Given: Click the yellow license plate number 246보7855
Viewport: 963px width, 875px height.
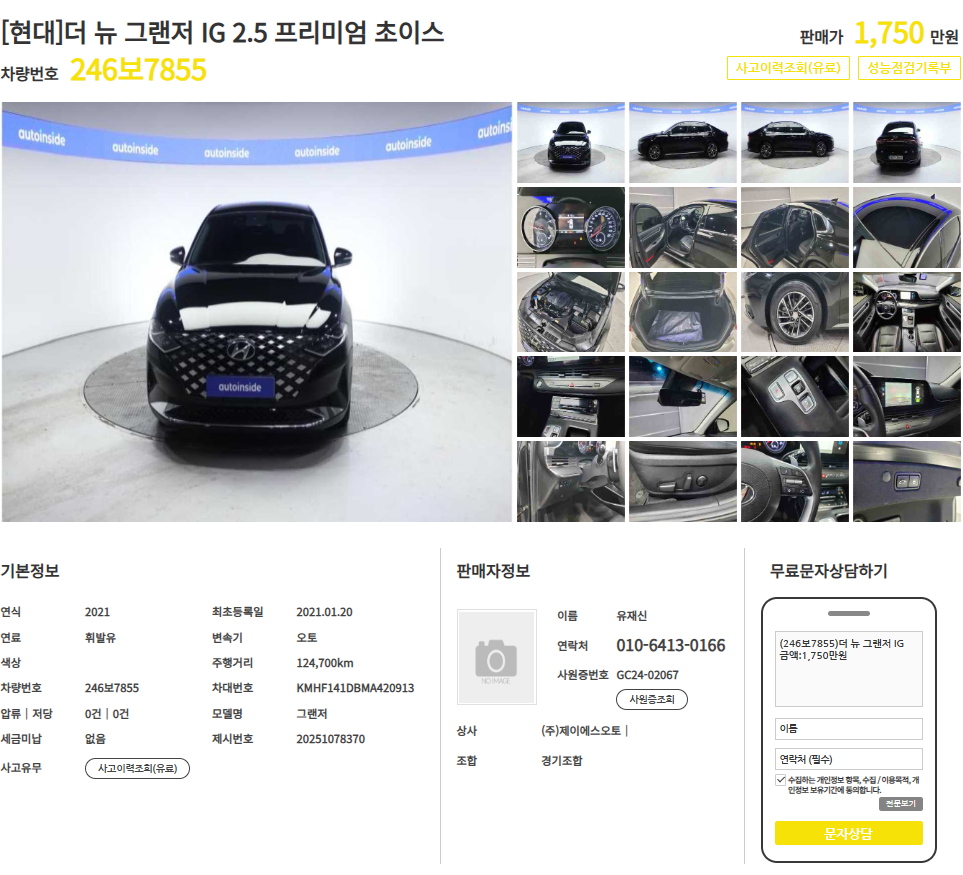Looking at the screenshot, I should [x=138, y=70].
